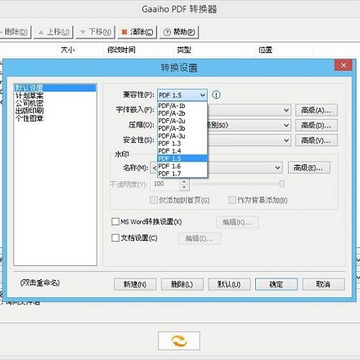
Task: Choose PDF 1.6 option
Action: click(182, 166)
